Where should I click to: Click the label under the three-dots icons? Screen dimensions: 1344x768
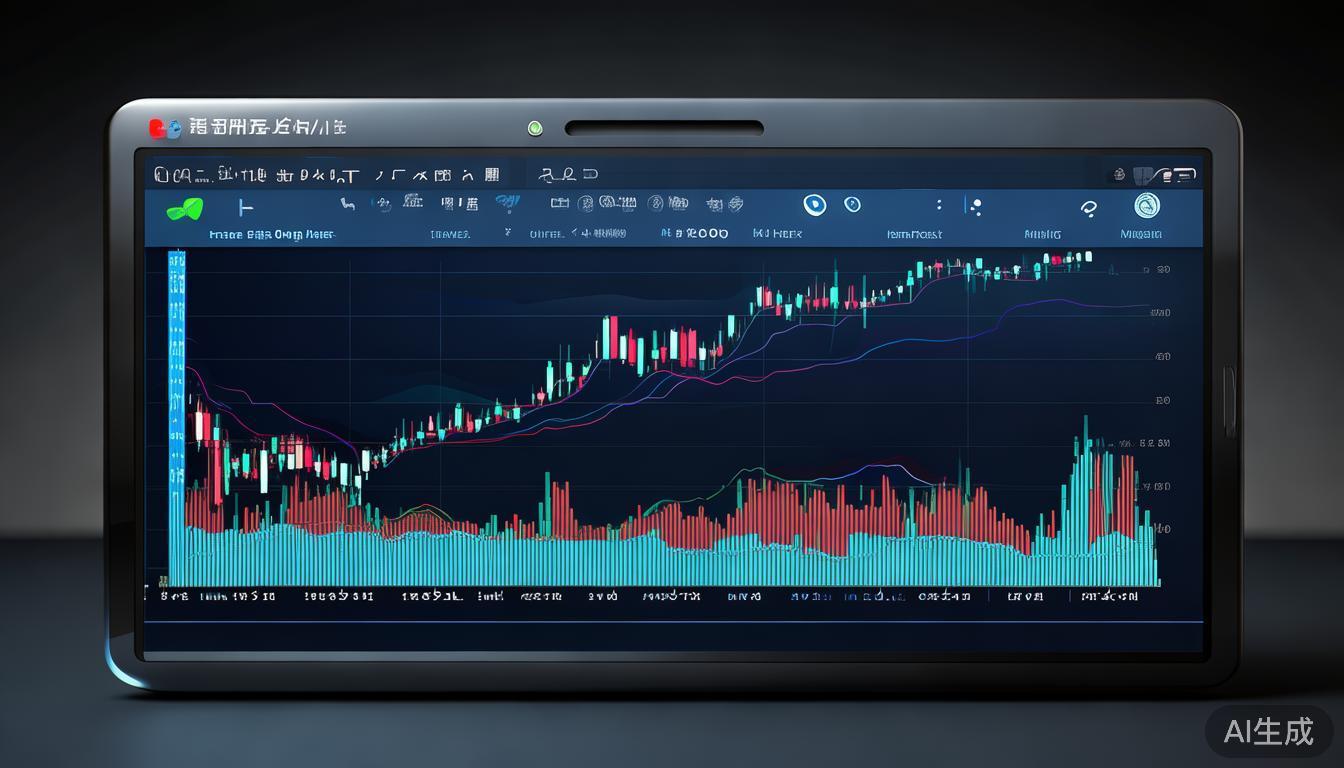[915, 234]
